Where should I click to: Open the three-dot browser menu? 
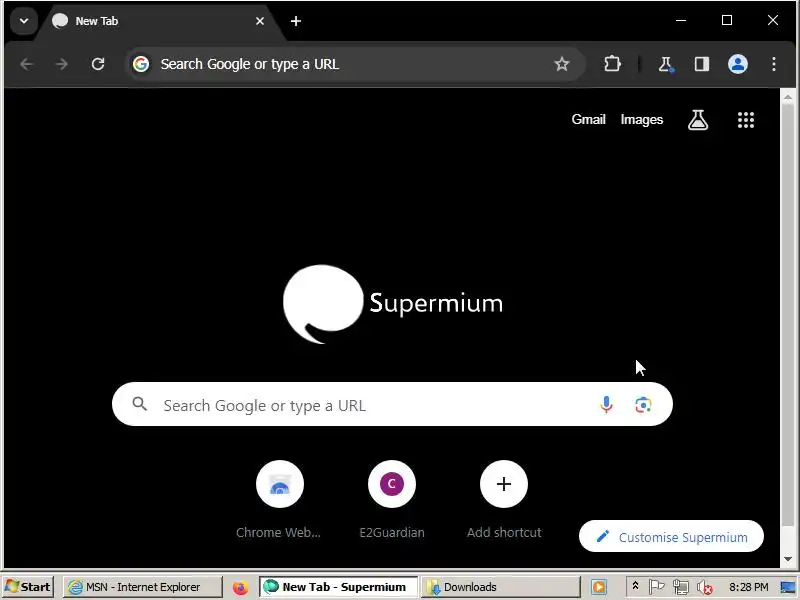pos(774,64)
